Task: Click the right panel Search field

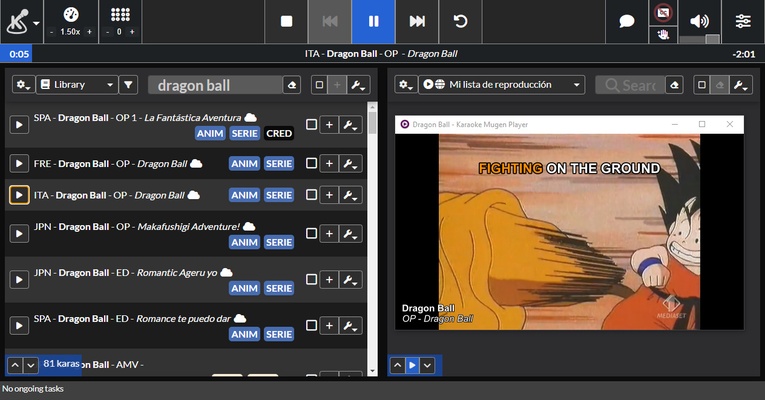Action: [630, 85]
